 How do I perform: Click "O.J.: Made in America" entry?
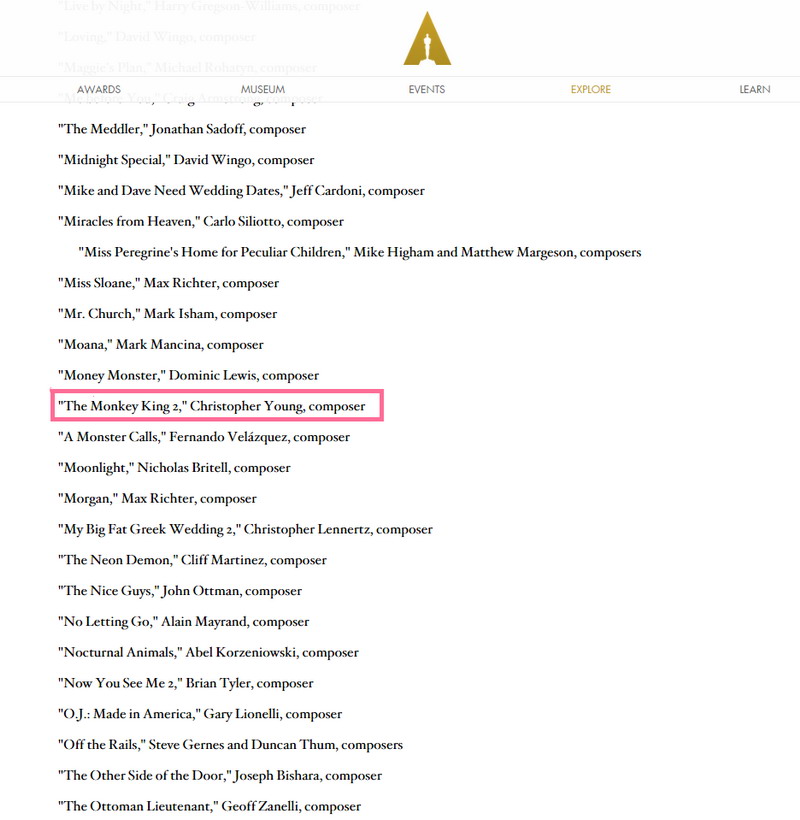click(200, 714)
